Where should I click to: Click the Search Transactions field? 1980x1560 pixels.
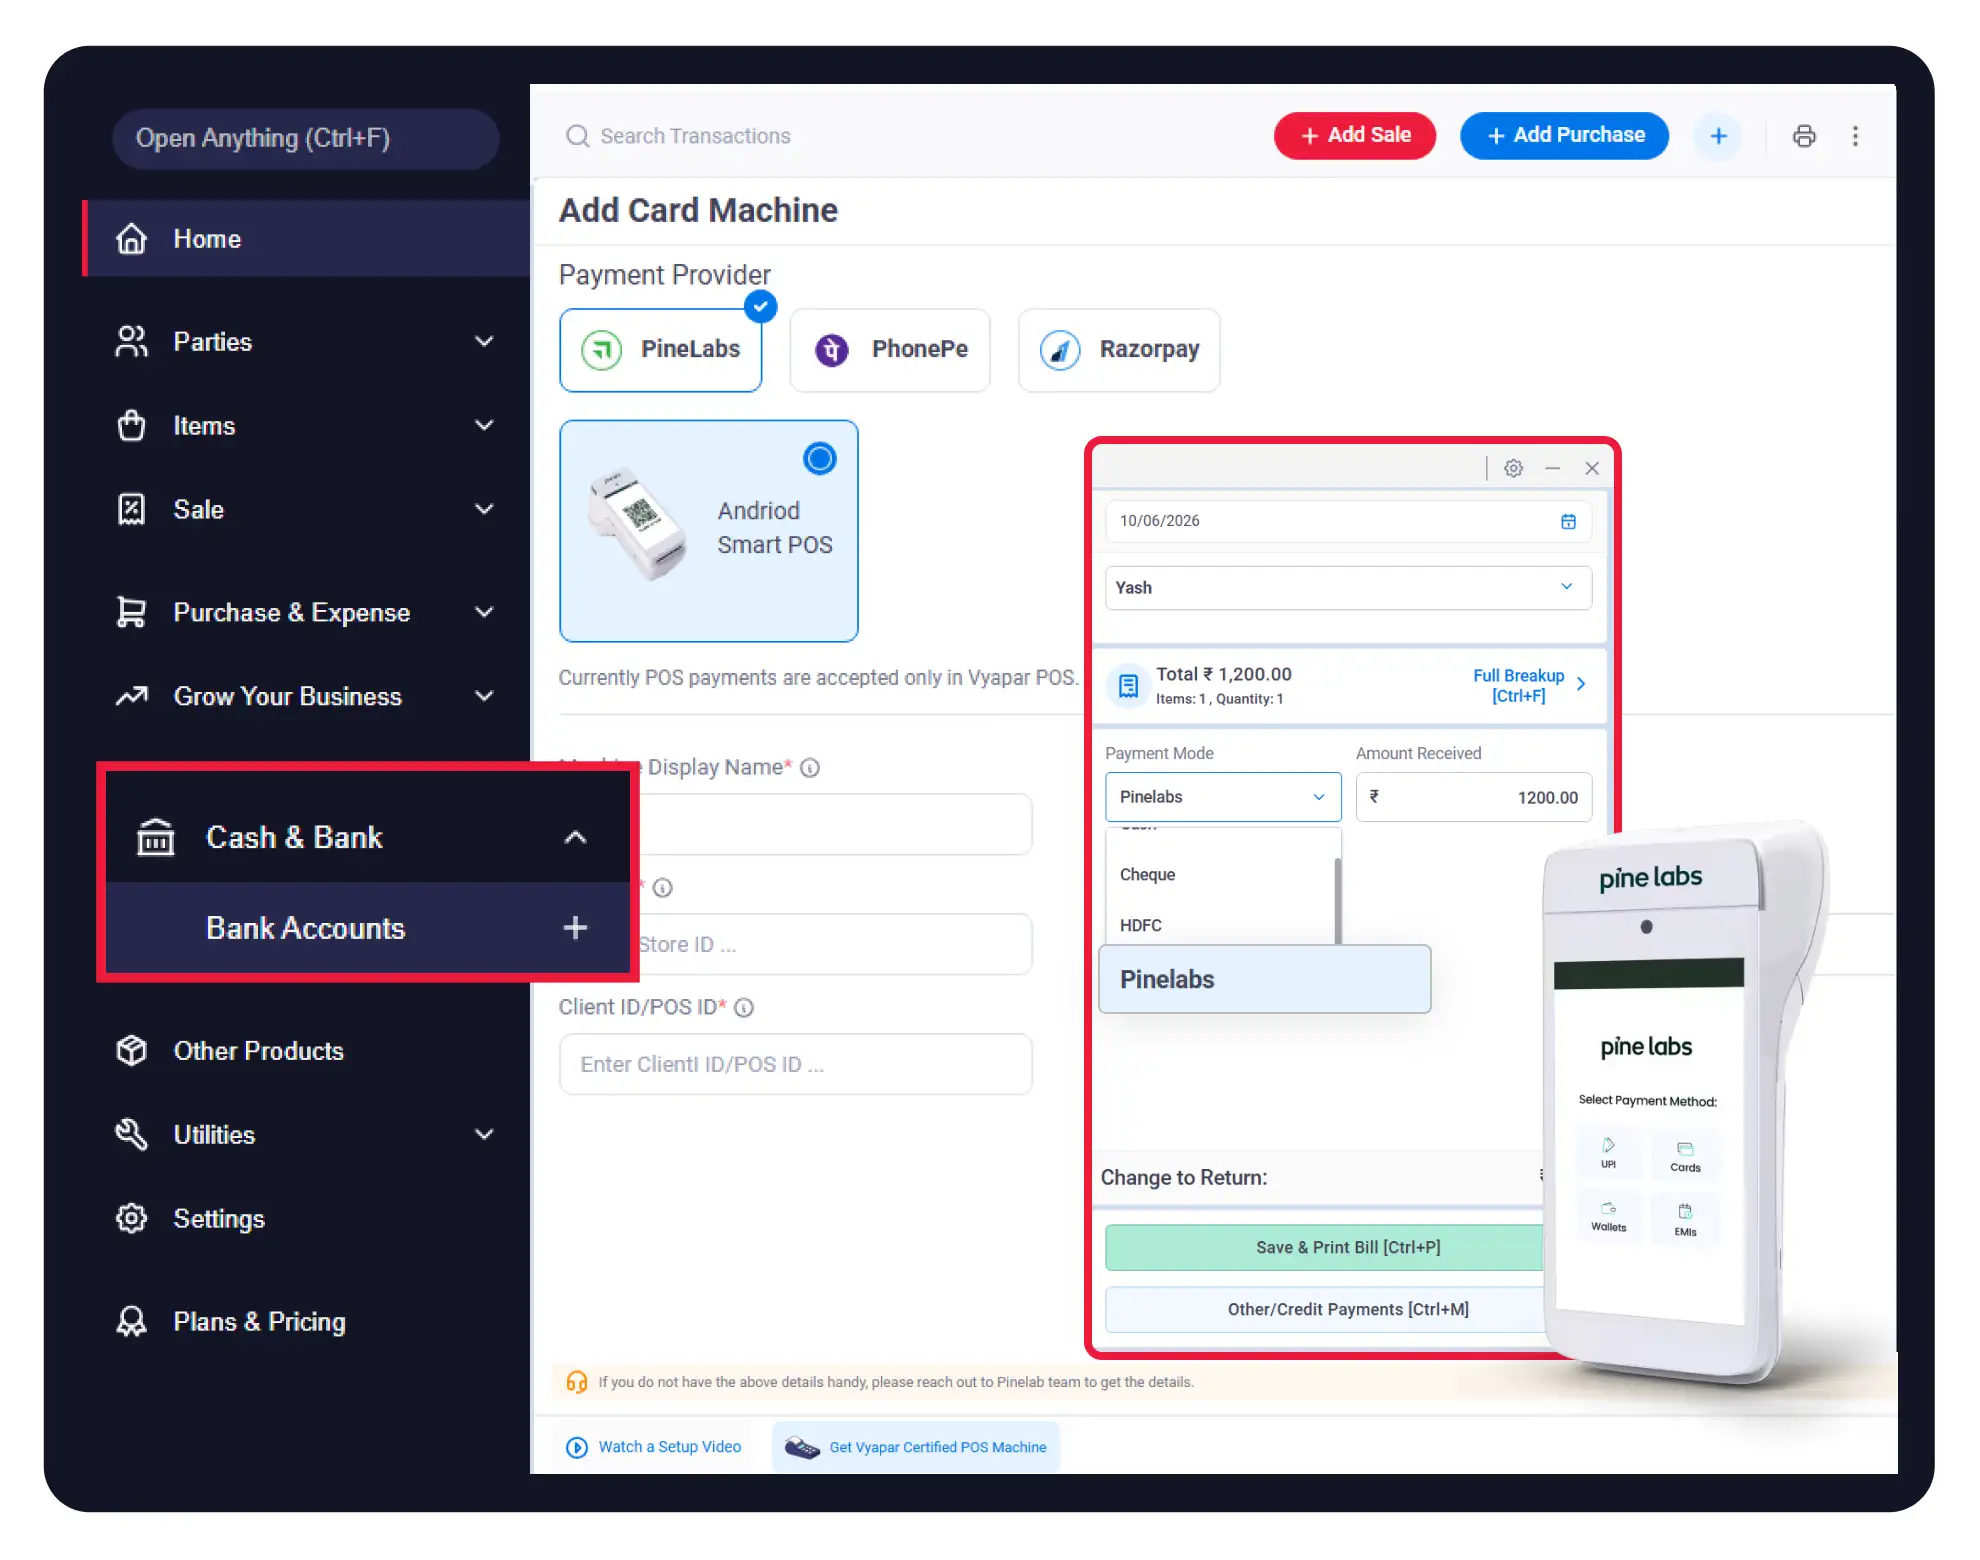(696, 136)
